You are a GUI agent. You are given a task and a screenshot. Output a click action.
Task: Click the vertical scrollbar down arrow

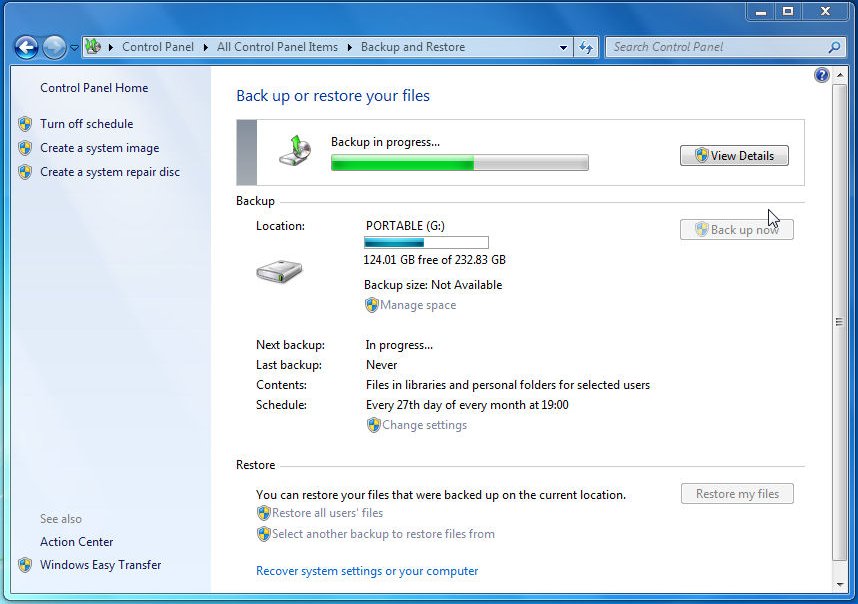(839, 584)
